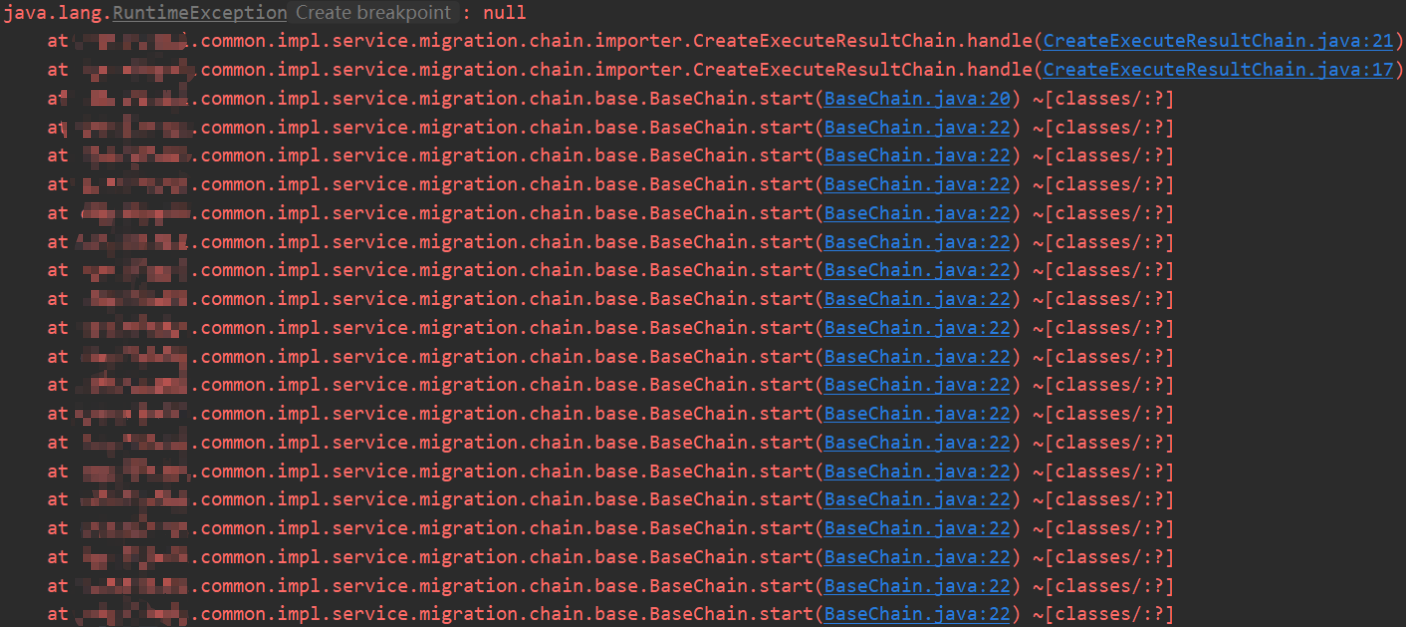Open the last BaseChain.java:22 link
Image resolution: width=1406 pixels, height=627 pixels.
pos(918,614)
